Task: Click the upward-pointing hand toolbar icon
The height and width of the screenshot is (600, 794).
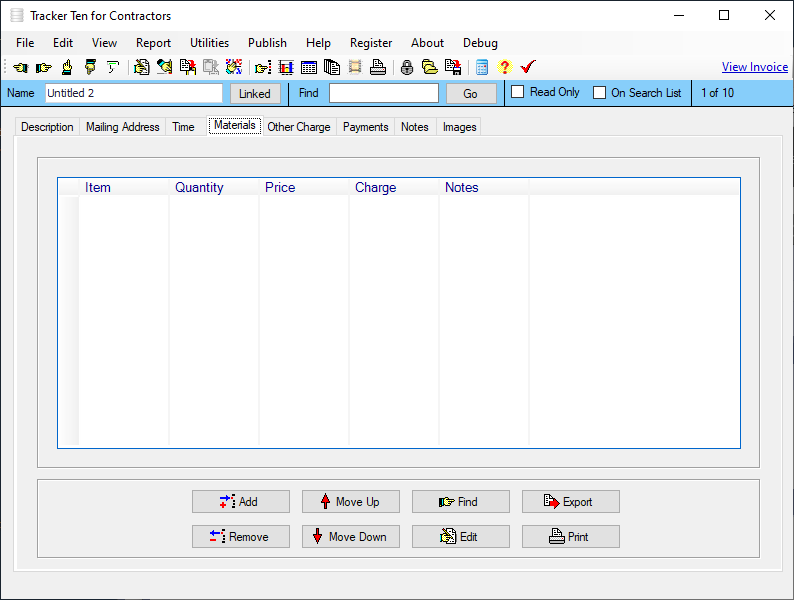Action: click(67, 67)
